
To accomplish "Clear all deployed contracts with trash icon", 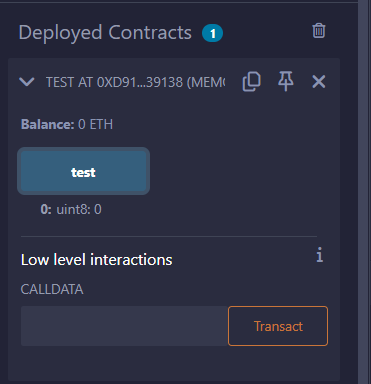I will tap(319, 31).
